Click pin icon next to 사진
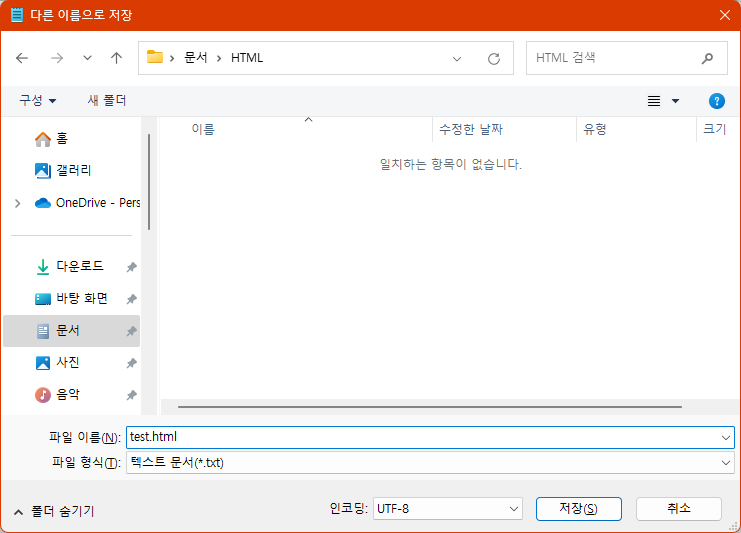This screenshot has width=741, height=533. point(131,363)
